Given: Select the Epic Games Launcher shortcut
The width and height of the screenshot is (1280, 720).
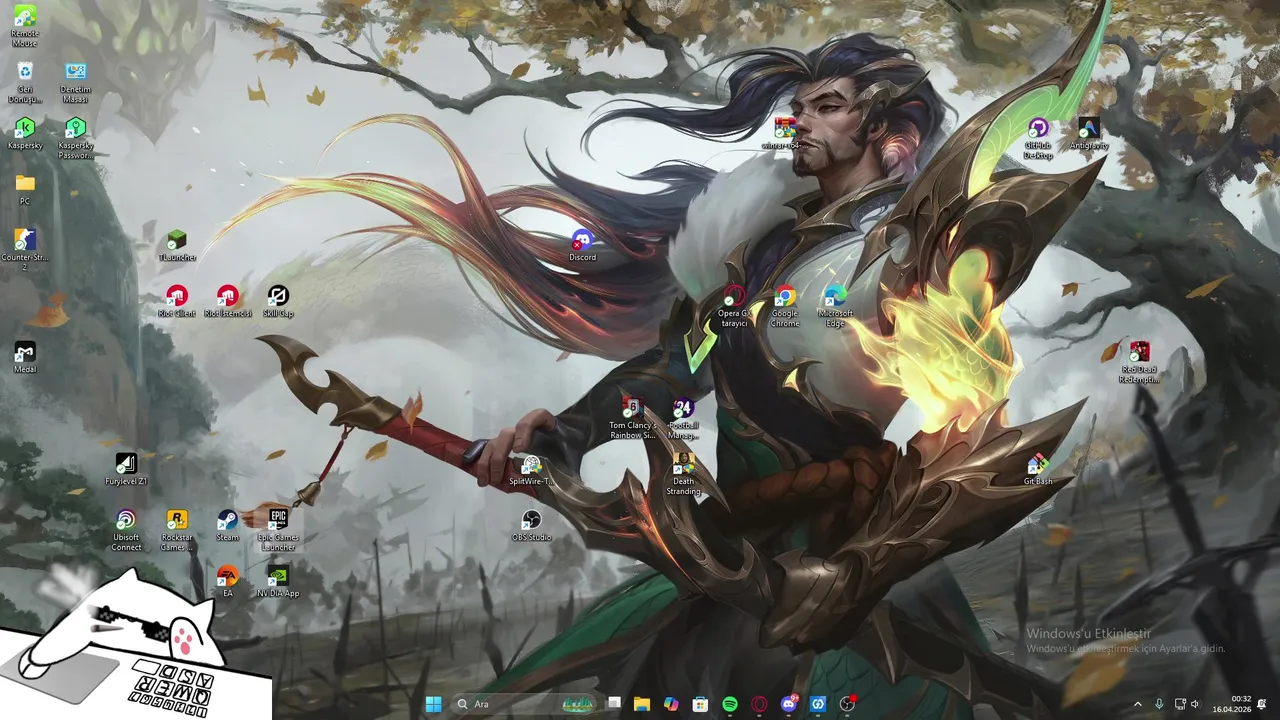Looking at the screenshot, I should pos(278,530).
